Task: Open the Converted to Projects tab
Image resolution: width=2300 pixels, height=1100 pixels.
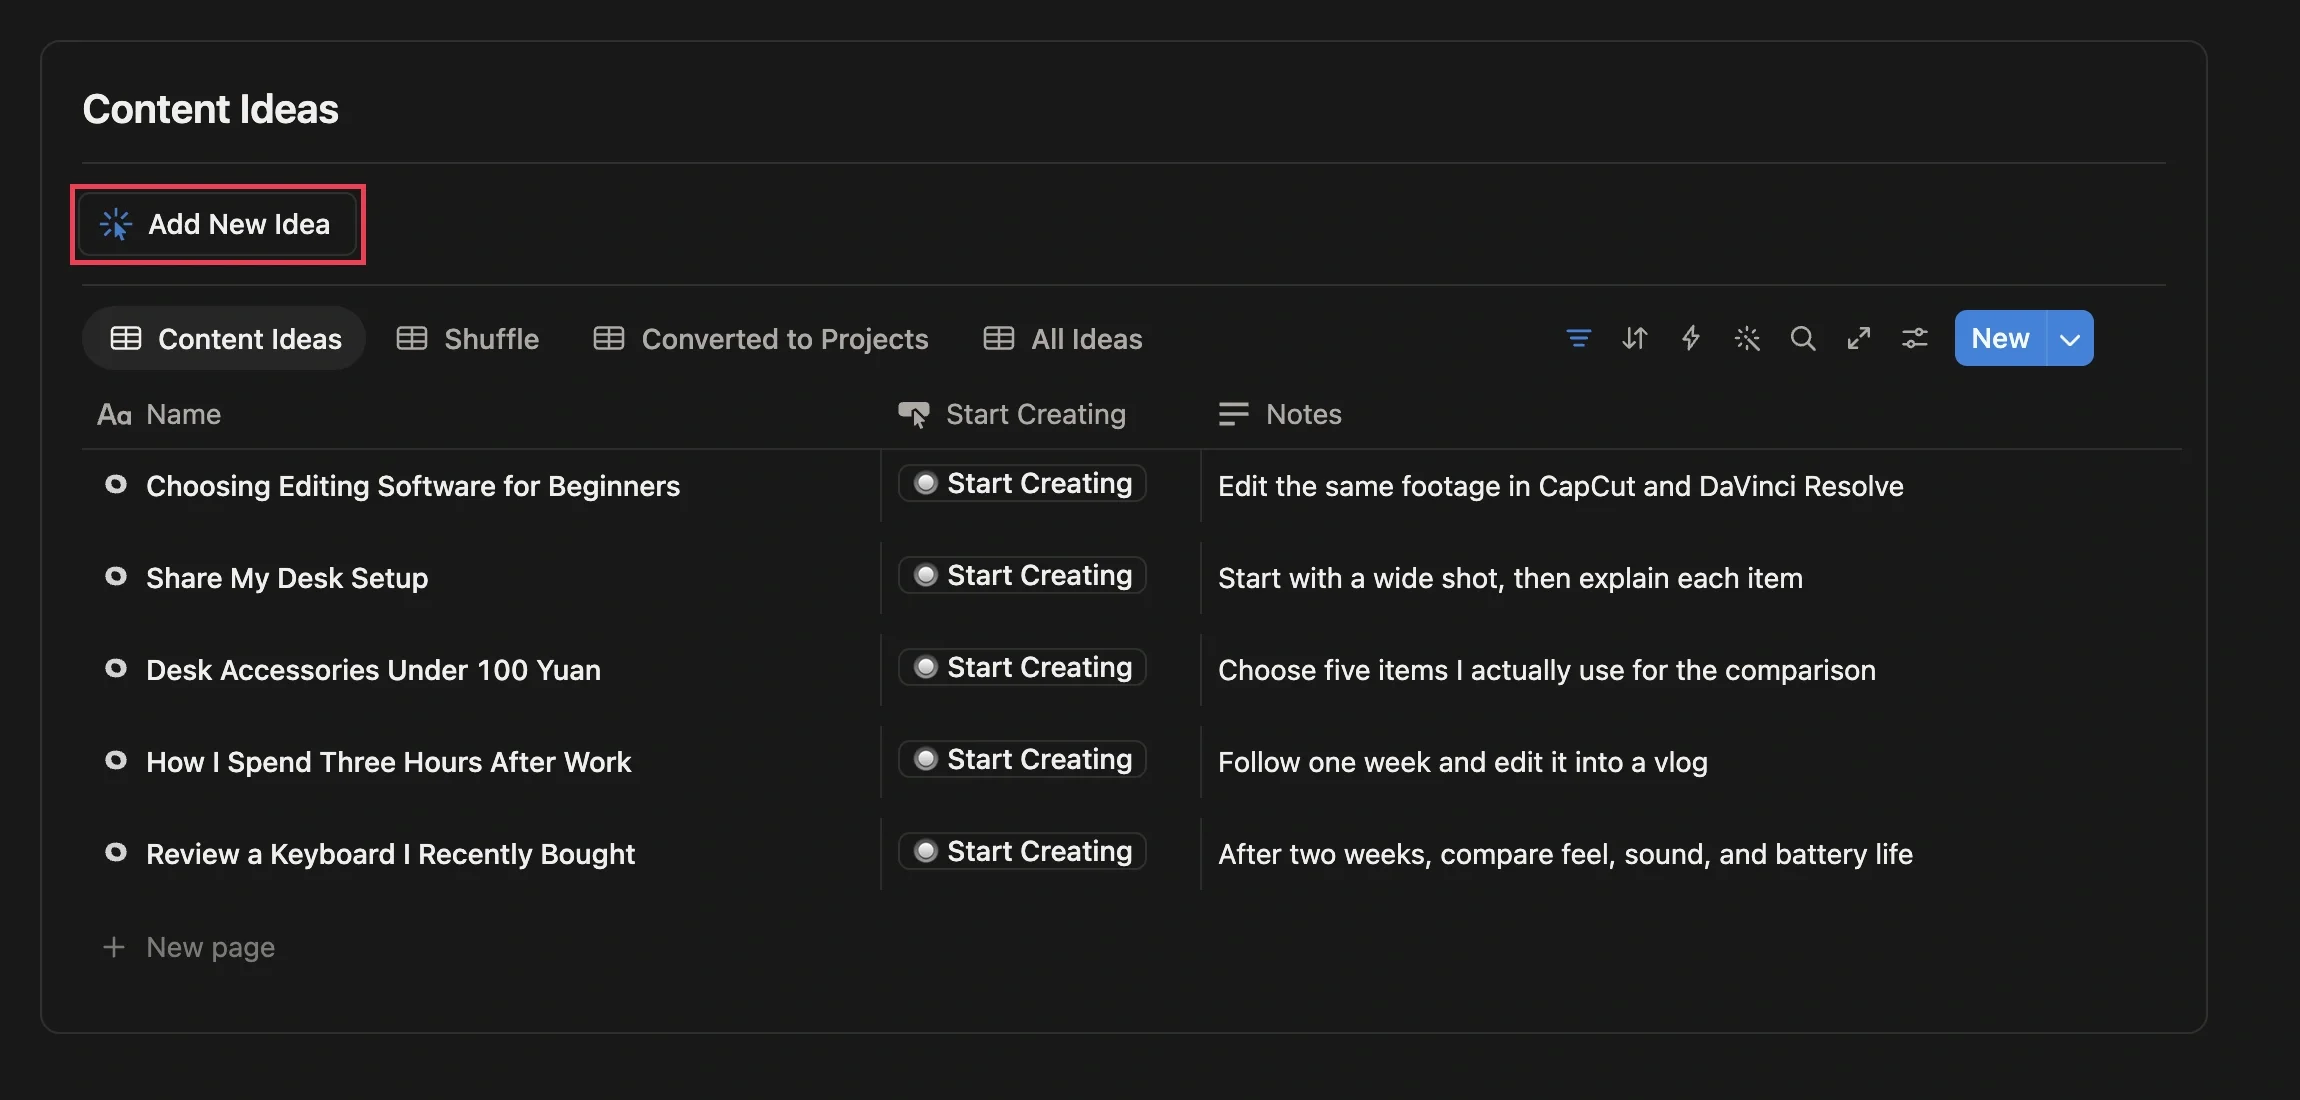Action: click(x=761, y=339)
